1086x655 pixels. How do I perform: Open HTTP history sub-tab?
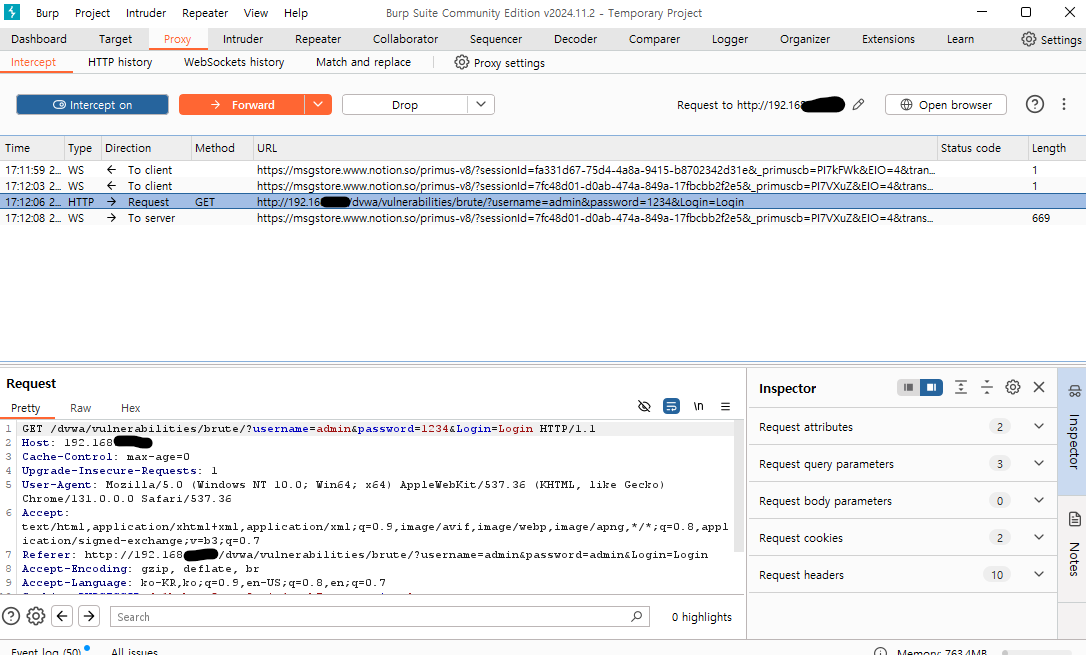(x=120, y=62)
